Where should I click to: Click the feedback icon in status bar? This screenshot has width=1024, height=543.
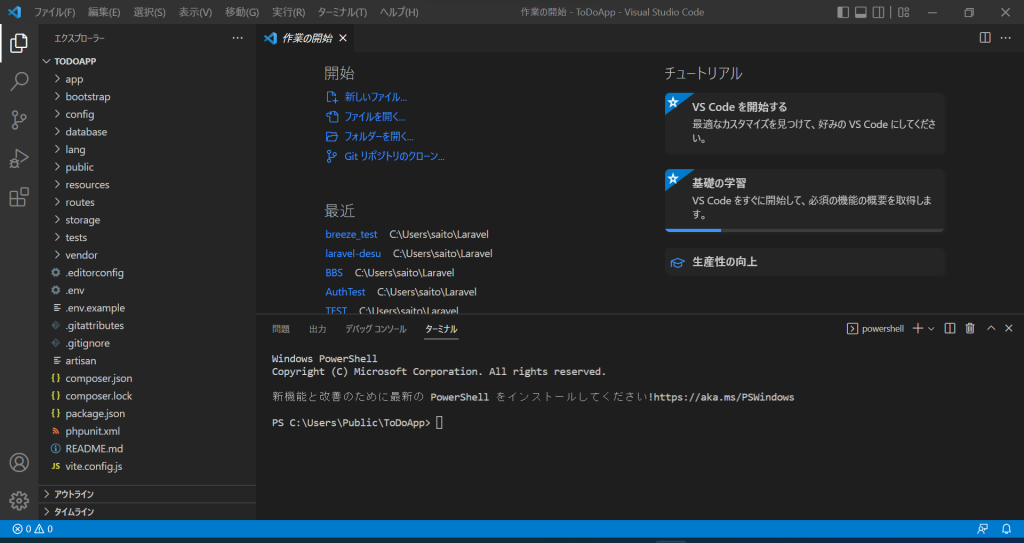pos(982,529)
